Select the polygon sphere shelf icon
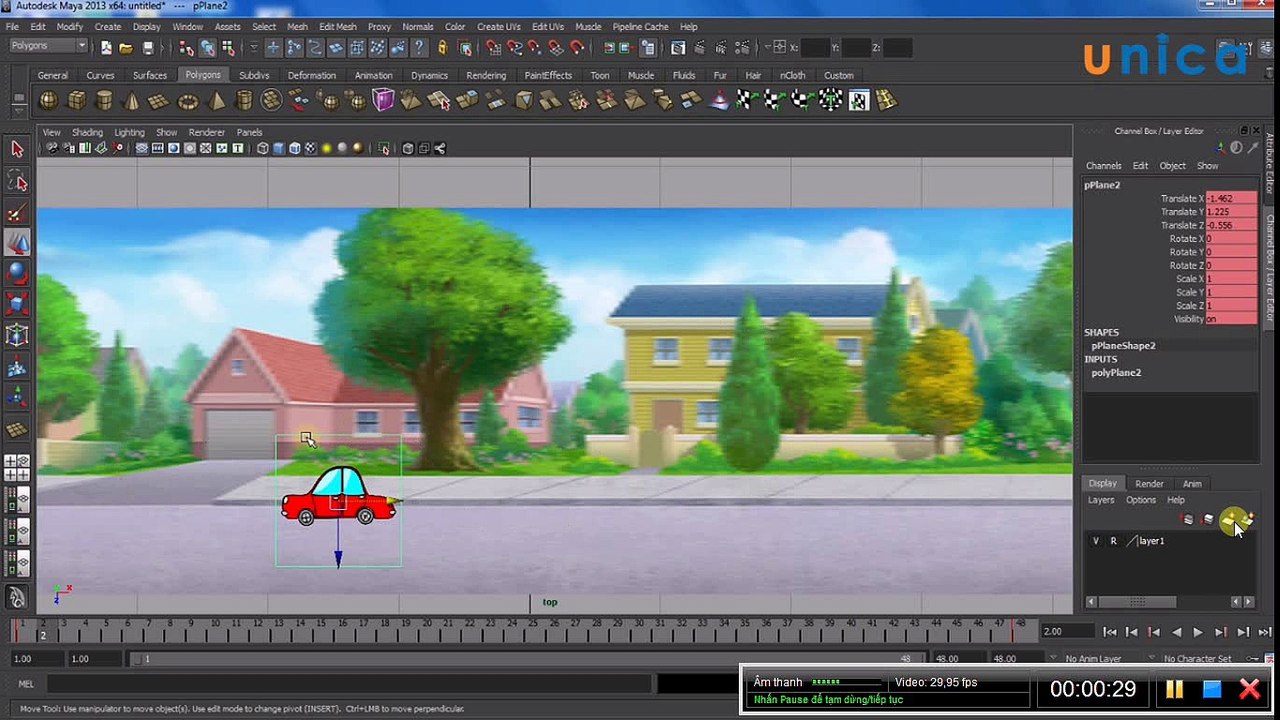1280x720 pixels. (49, 100)
